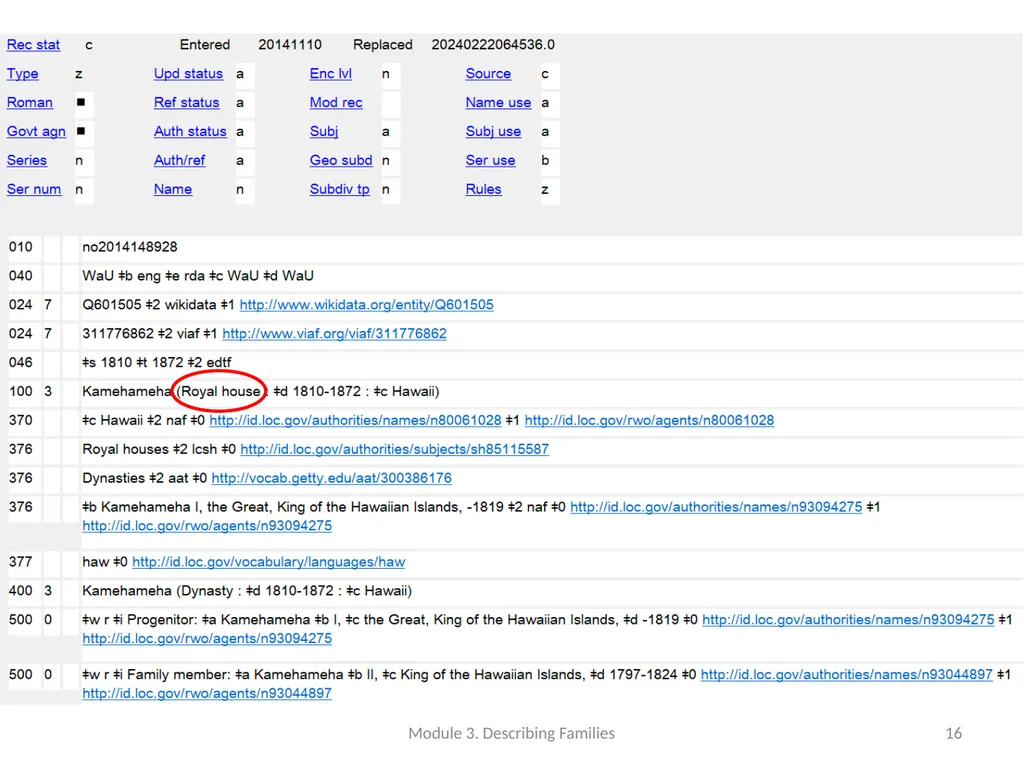Open the Ser use label link
This screenshot has width=1024, height=768.
pos(490,160)
